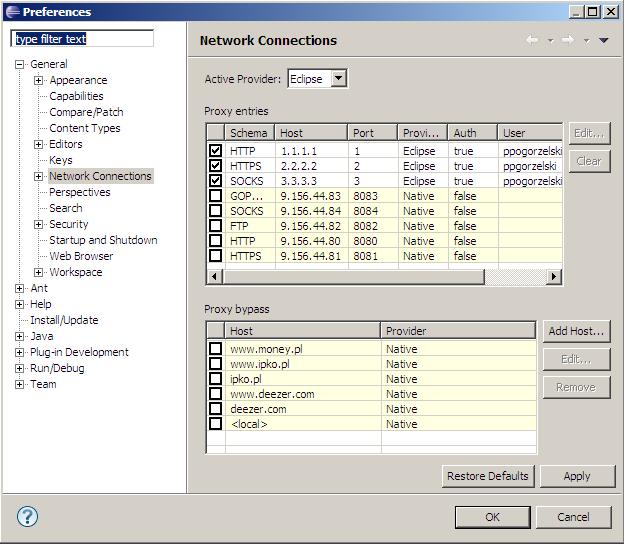Image resolution: width=624 pixels, height=544 pixels.
Task: Check the HTTPS 9.156.44.81 proxy entry
Action: point(215,255)
